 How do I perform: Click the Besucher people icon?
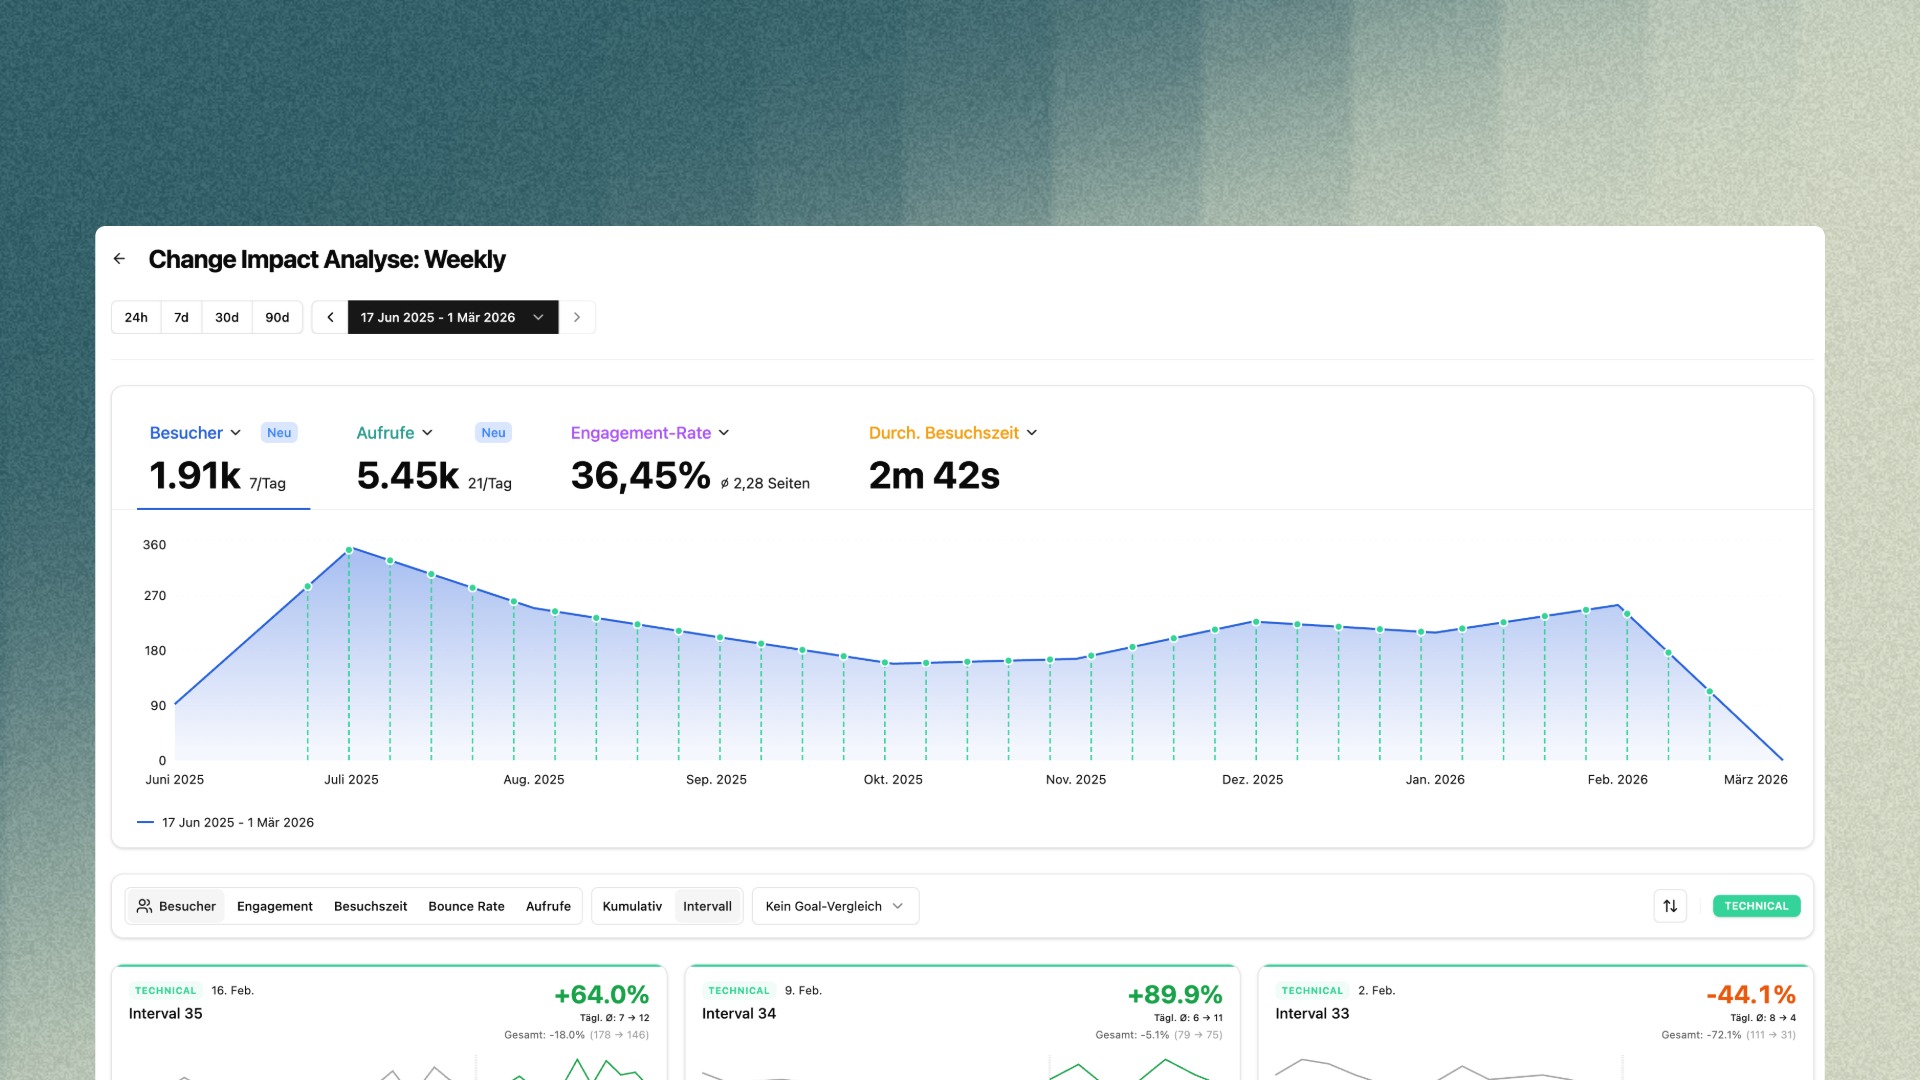[x=145, y=906]
